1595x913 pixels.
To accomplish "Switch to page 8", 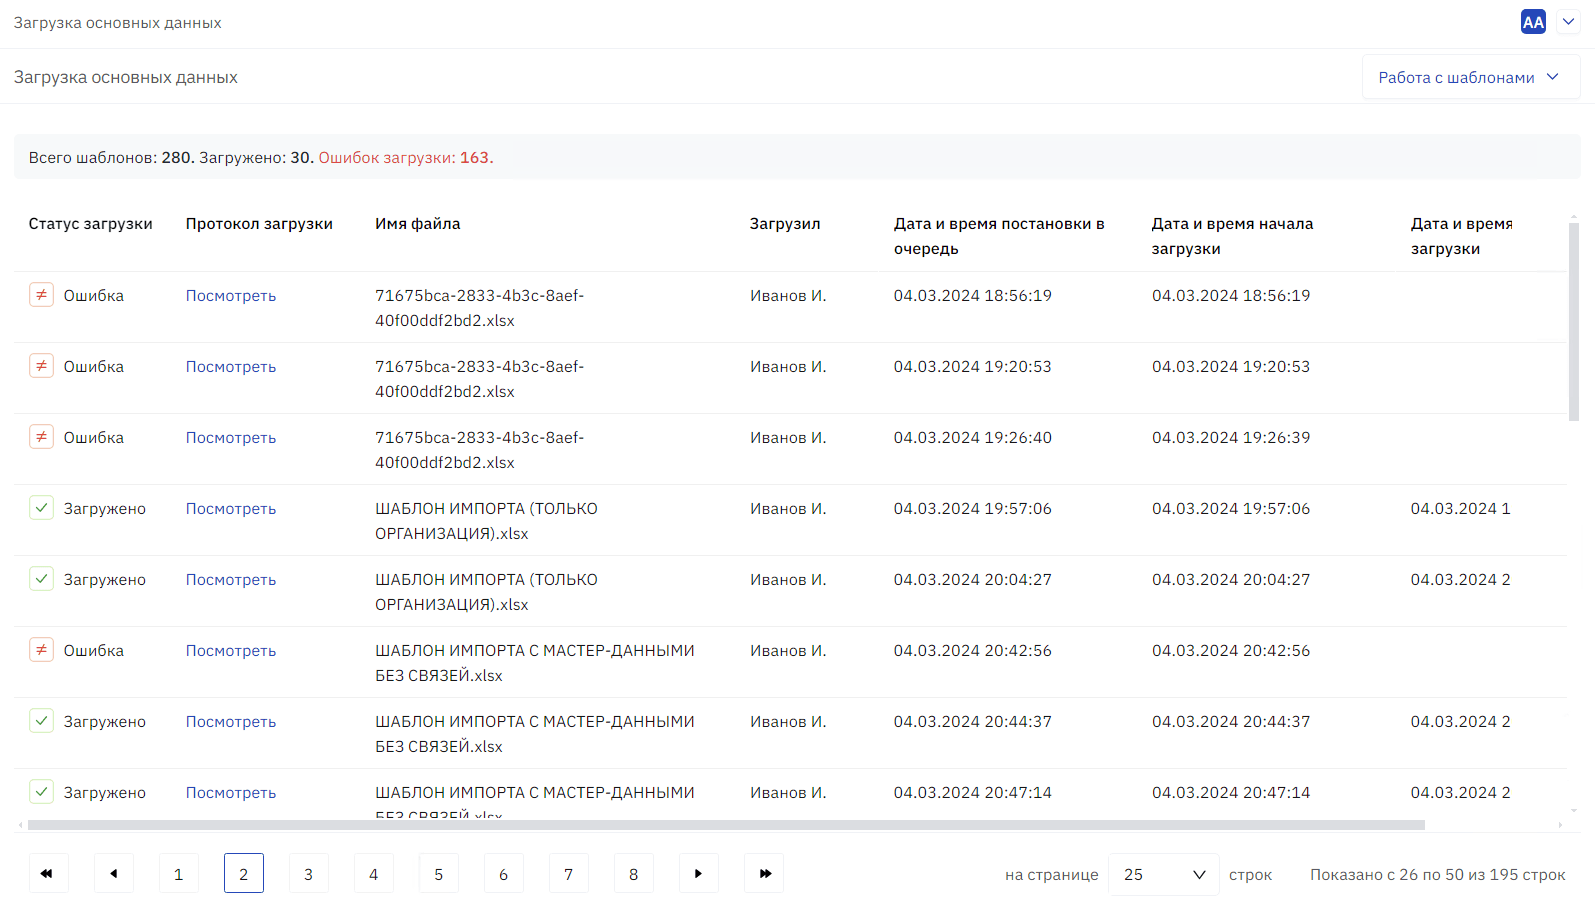I will tap(634, 873).
